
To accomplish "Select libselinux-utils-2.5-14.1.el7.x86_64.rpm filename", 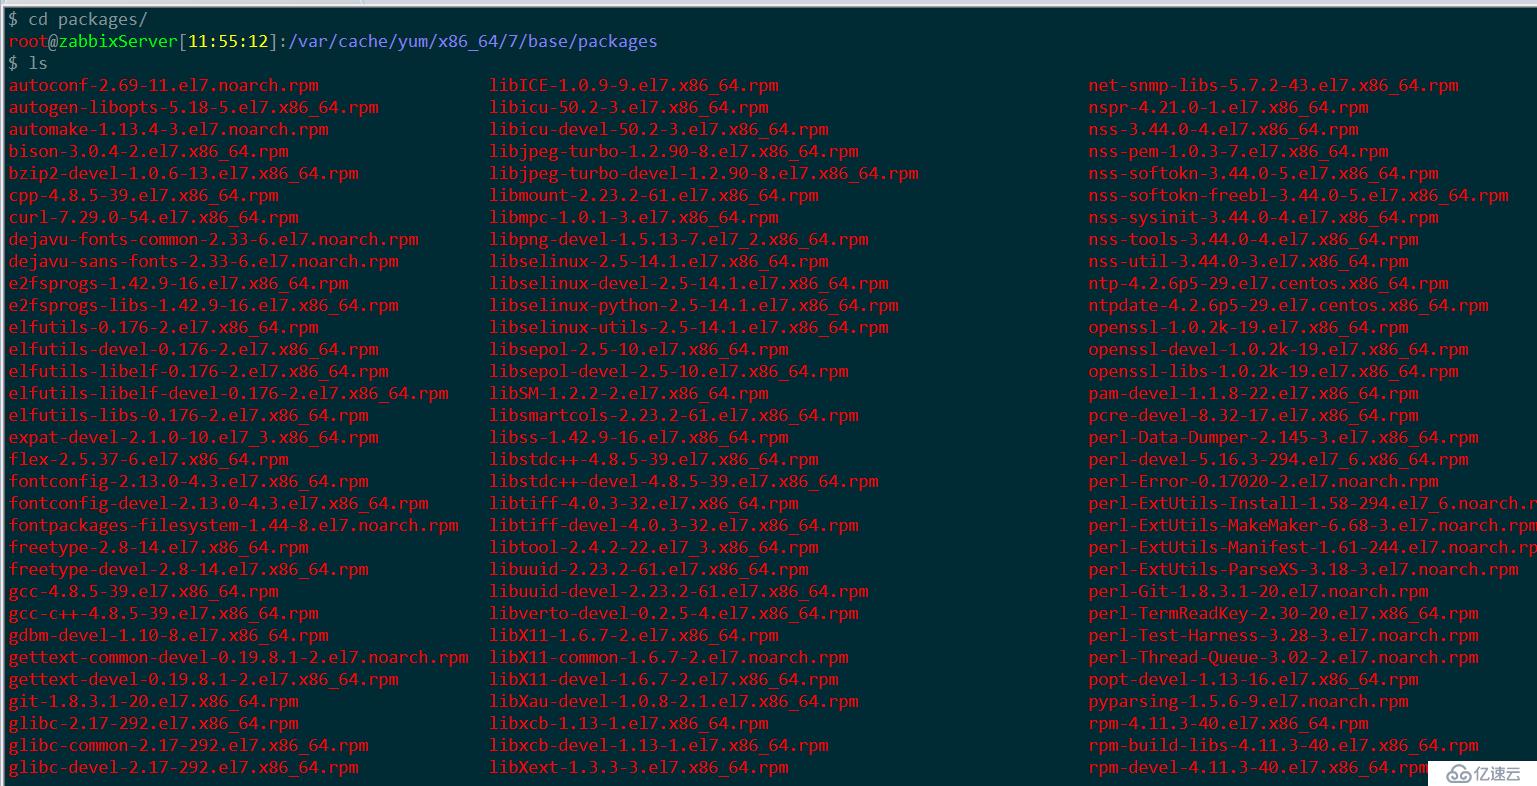I will point(689,328).
